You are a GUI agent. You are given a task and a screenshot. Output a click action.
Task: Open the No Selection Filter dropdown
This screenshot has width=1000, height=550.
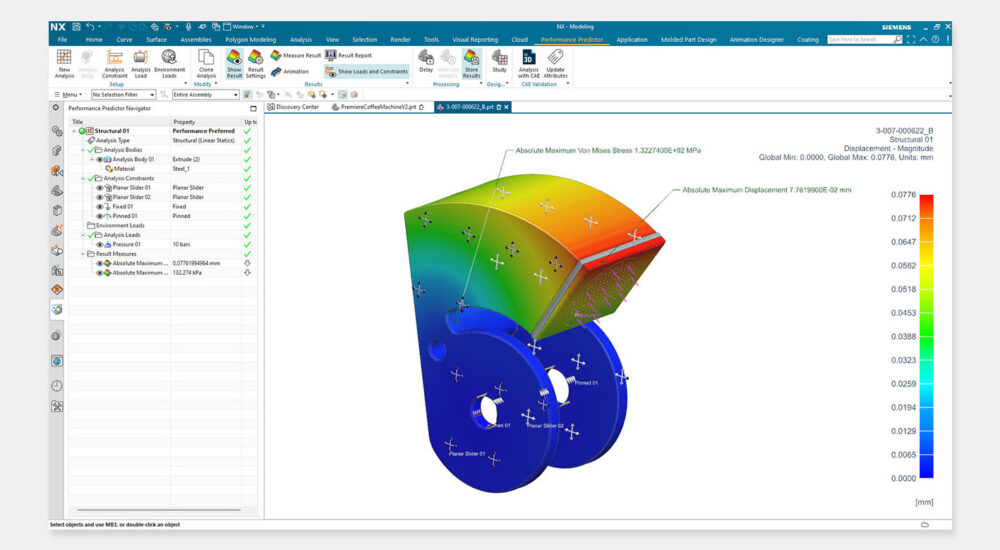coord(127,94)
